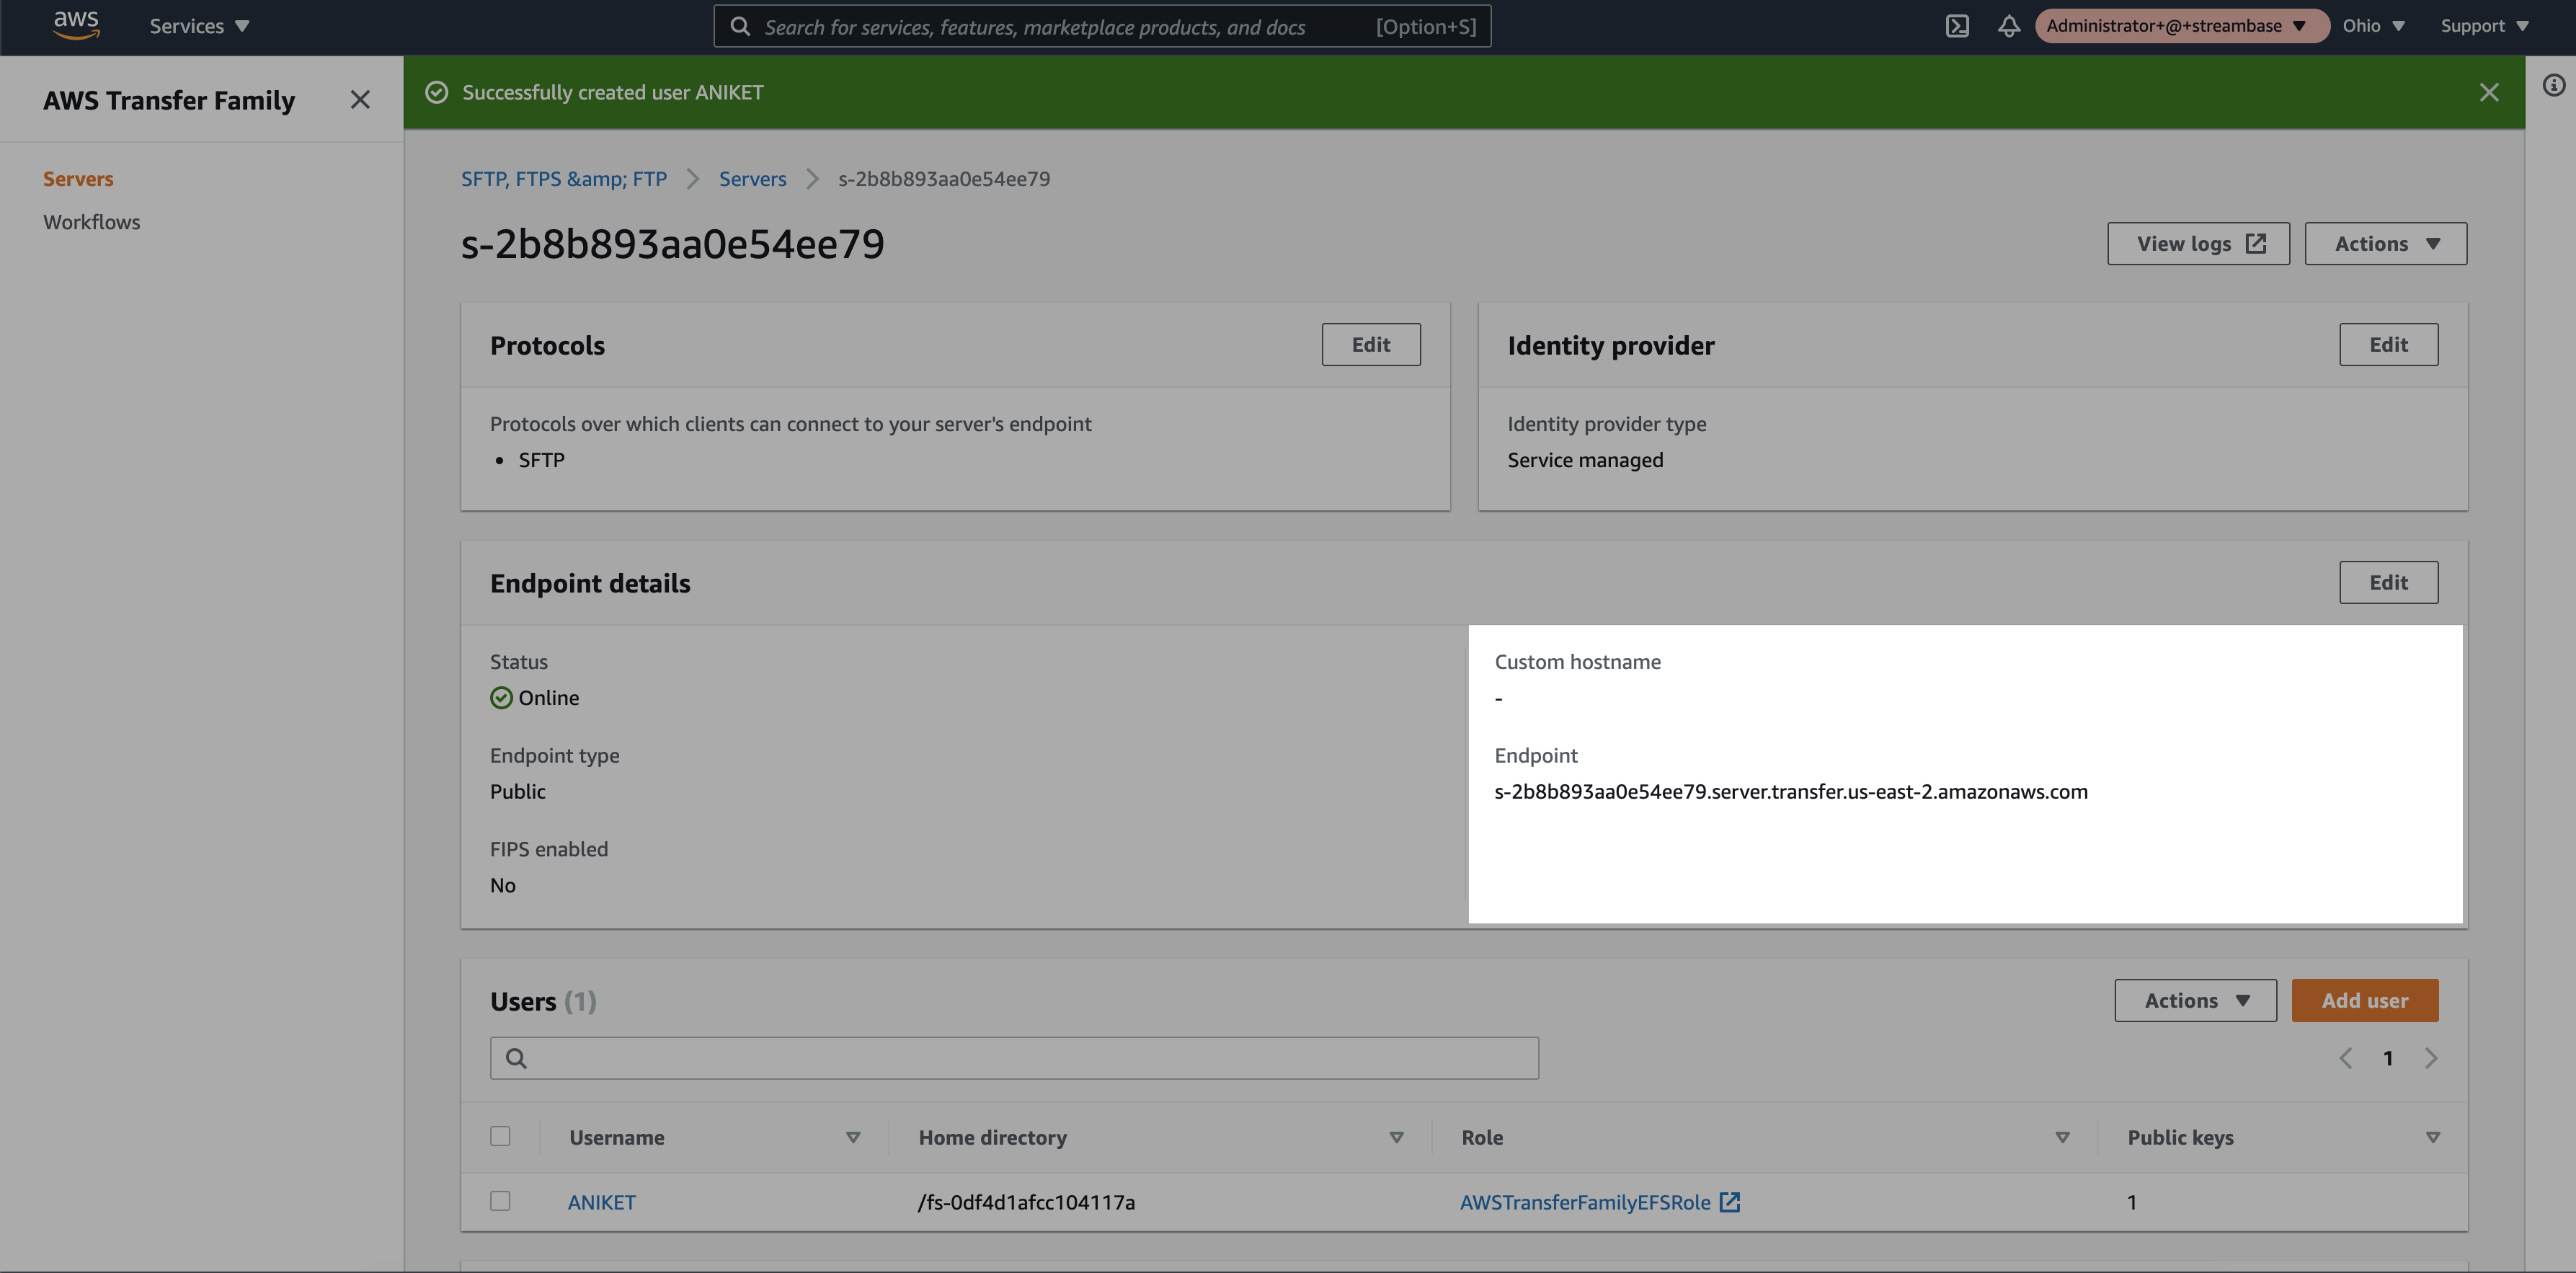
Task: Open the CloudShell terminal icon
Action: pyautogui.click(x=1957, y=26)
